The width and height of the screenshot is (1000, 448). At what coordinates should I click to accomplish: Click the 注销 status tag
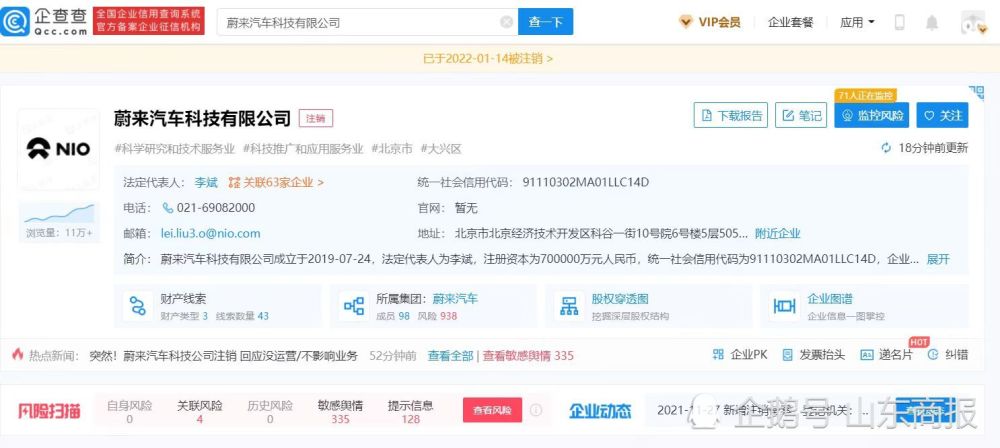click(x=316, y=119)
